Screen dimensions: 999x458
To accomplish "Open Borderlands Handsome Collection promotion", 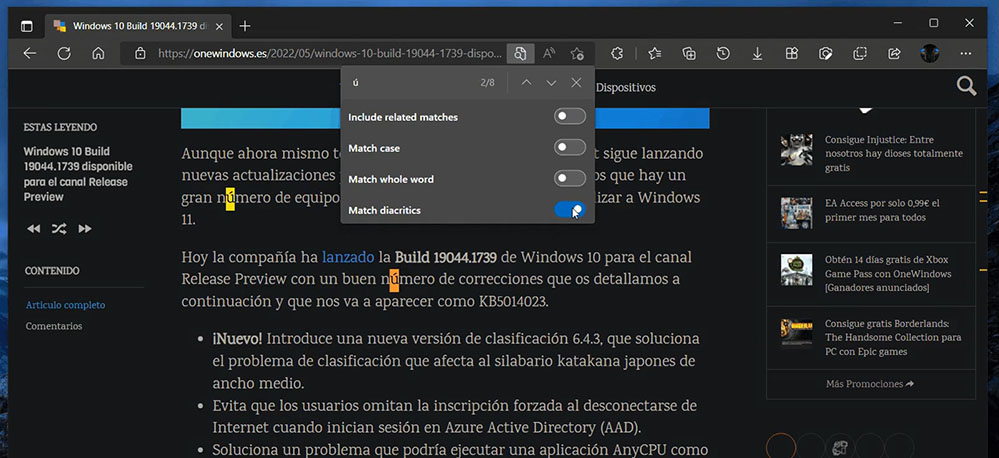I will pyautogui.click(x=893, y=338).
